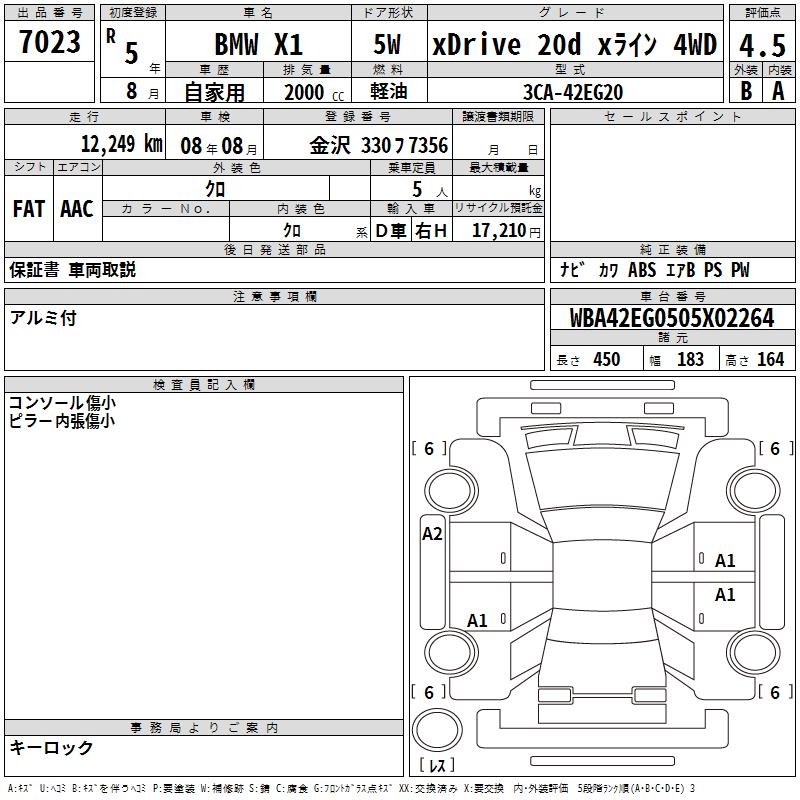Click the grade text xDrive 20d
The width and height of the screenshot is (800, 800).
506,44
